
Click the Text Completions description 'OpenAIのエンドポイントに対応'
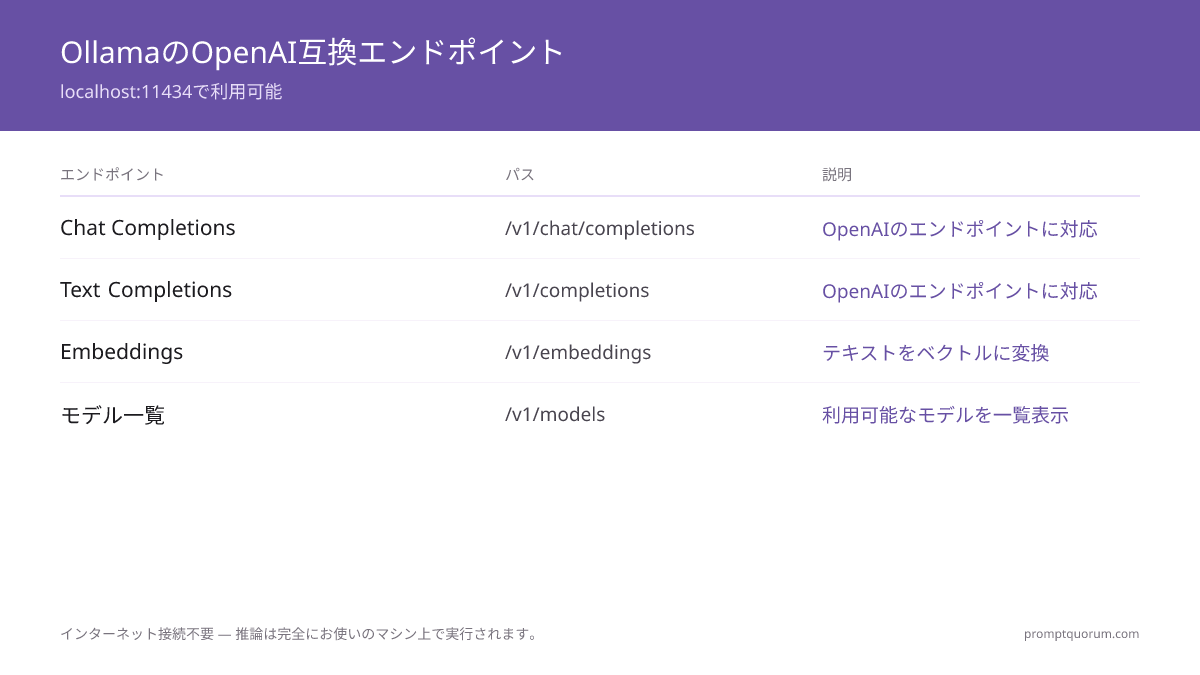click(x=960, y=291)
